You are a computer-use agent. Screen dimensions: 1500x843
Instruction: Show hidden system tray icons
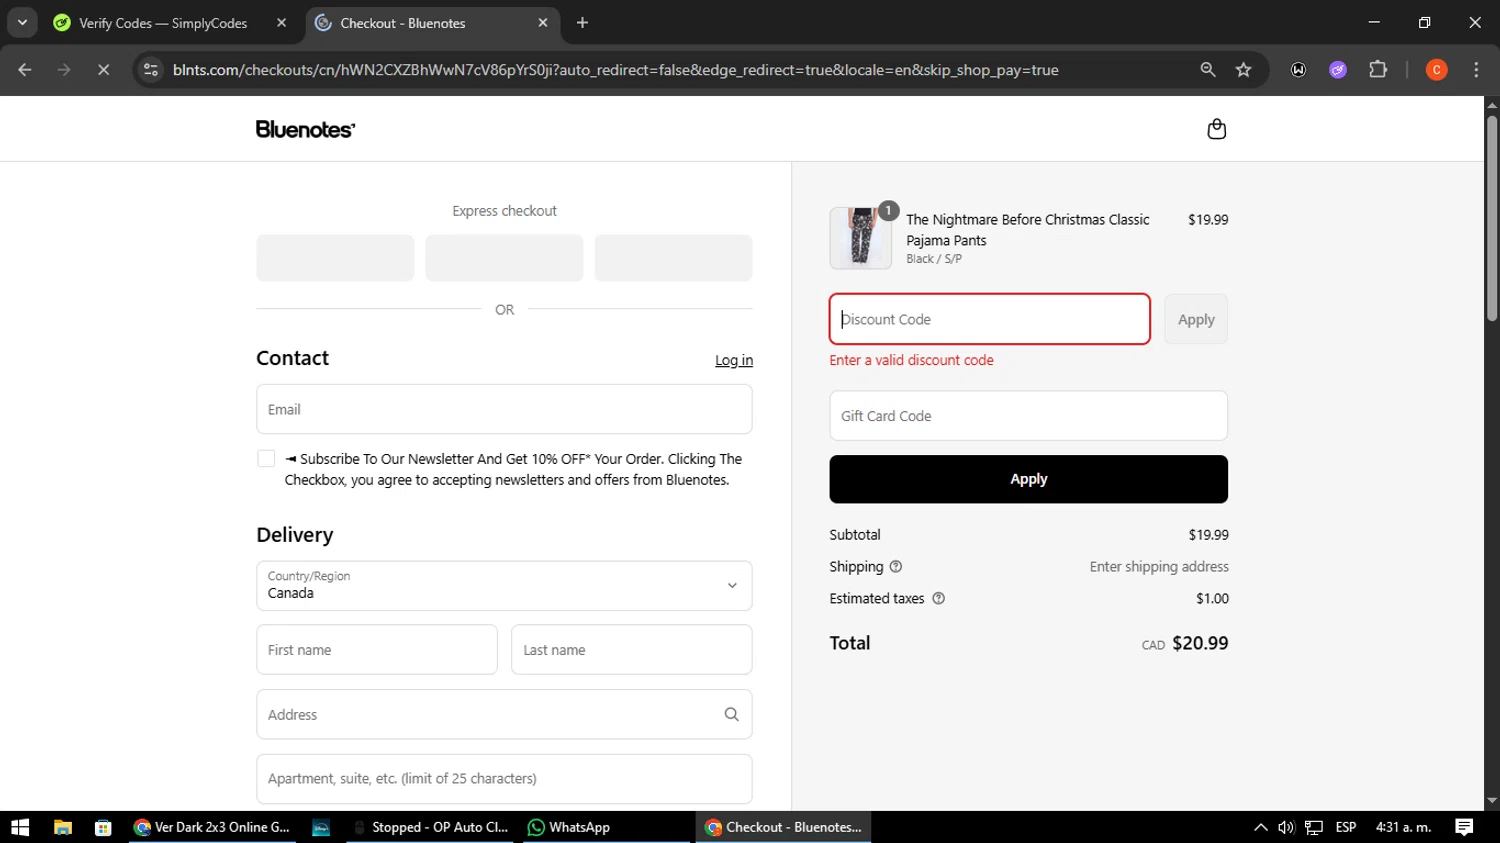(1260, 827)
